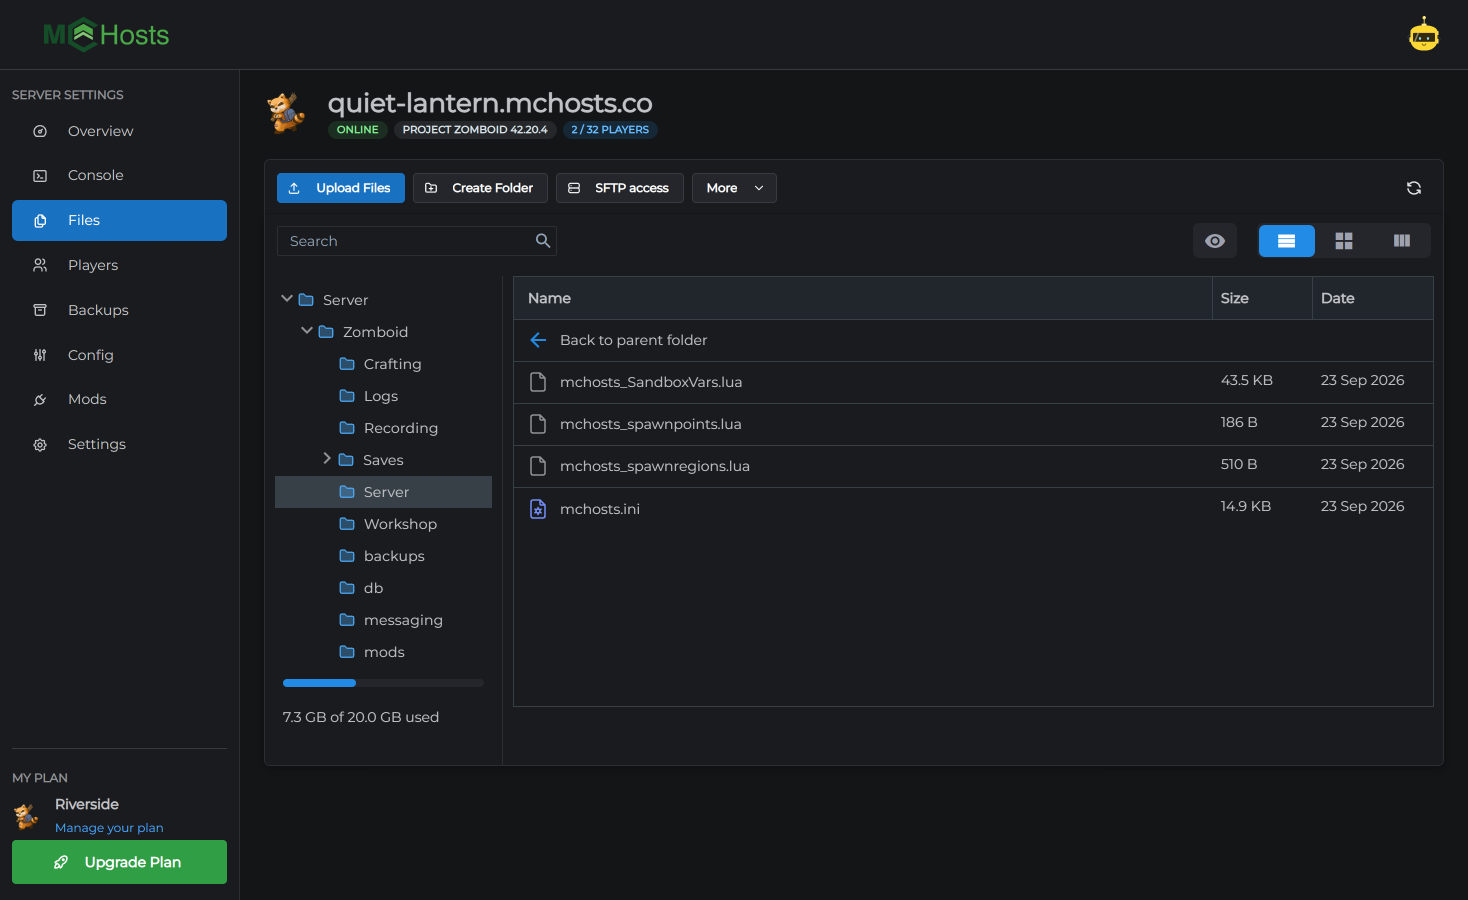Viewport: 1468px width, 900px height.
Task: Click the Riverside plan mascot icon
Action: click(27, 816)
